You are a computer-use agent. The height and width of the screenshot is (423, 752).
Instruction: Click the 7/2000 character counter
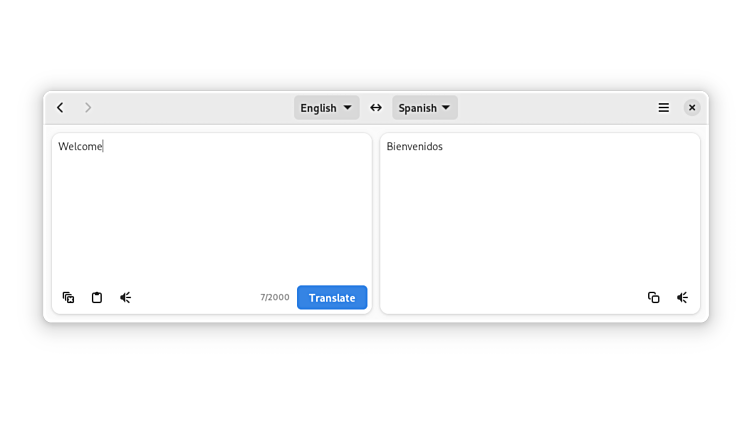[x=274, y=298]
